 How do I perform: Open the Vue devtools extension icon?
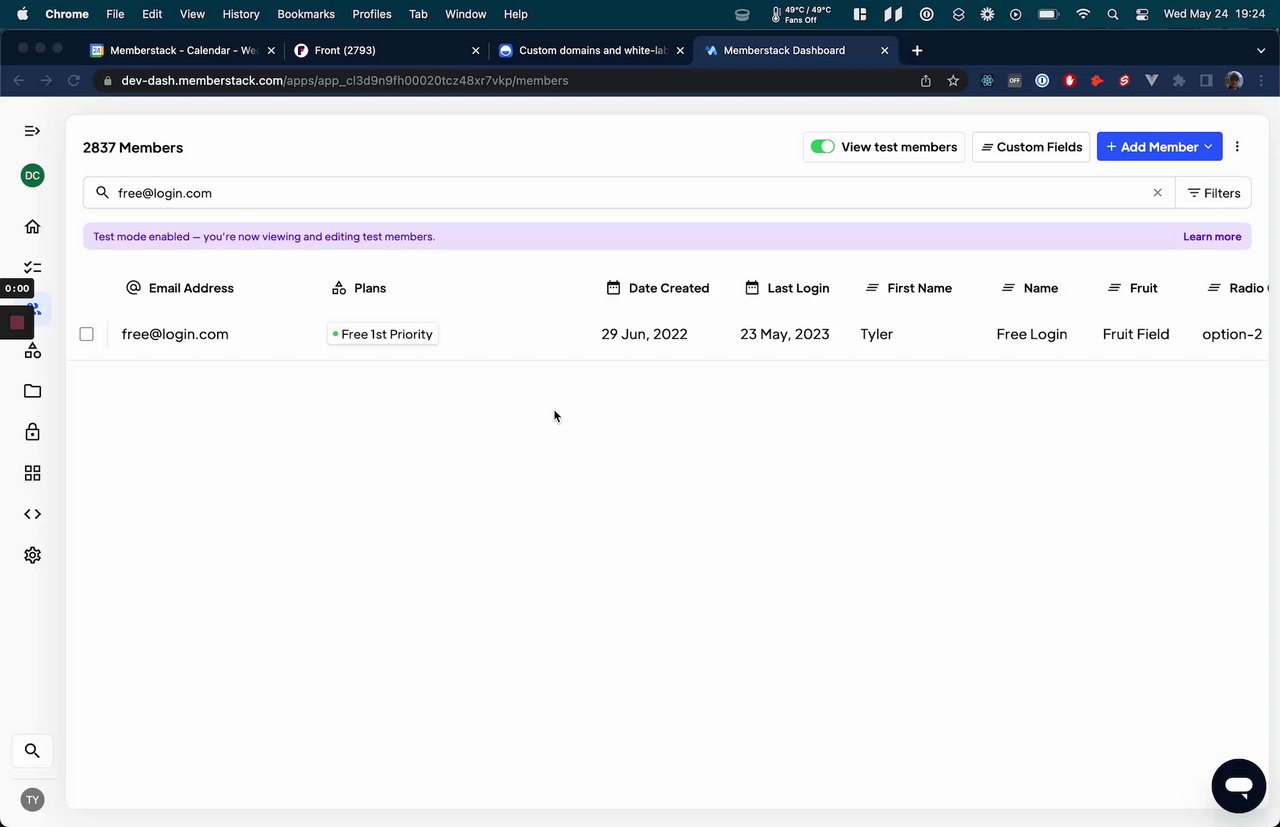click(1151, 80)
